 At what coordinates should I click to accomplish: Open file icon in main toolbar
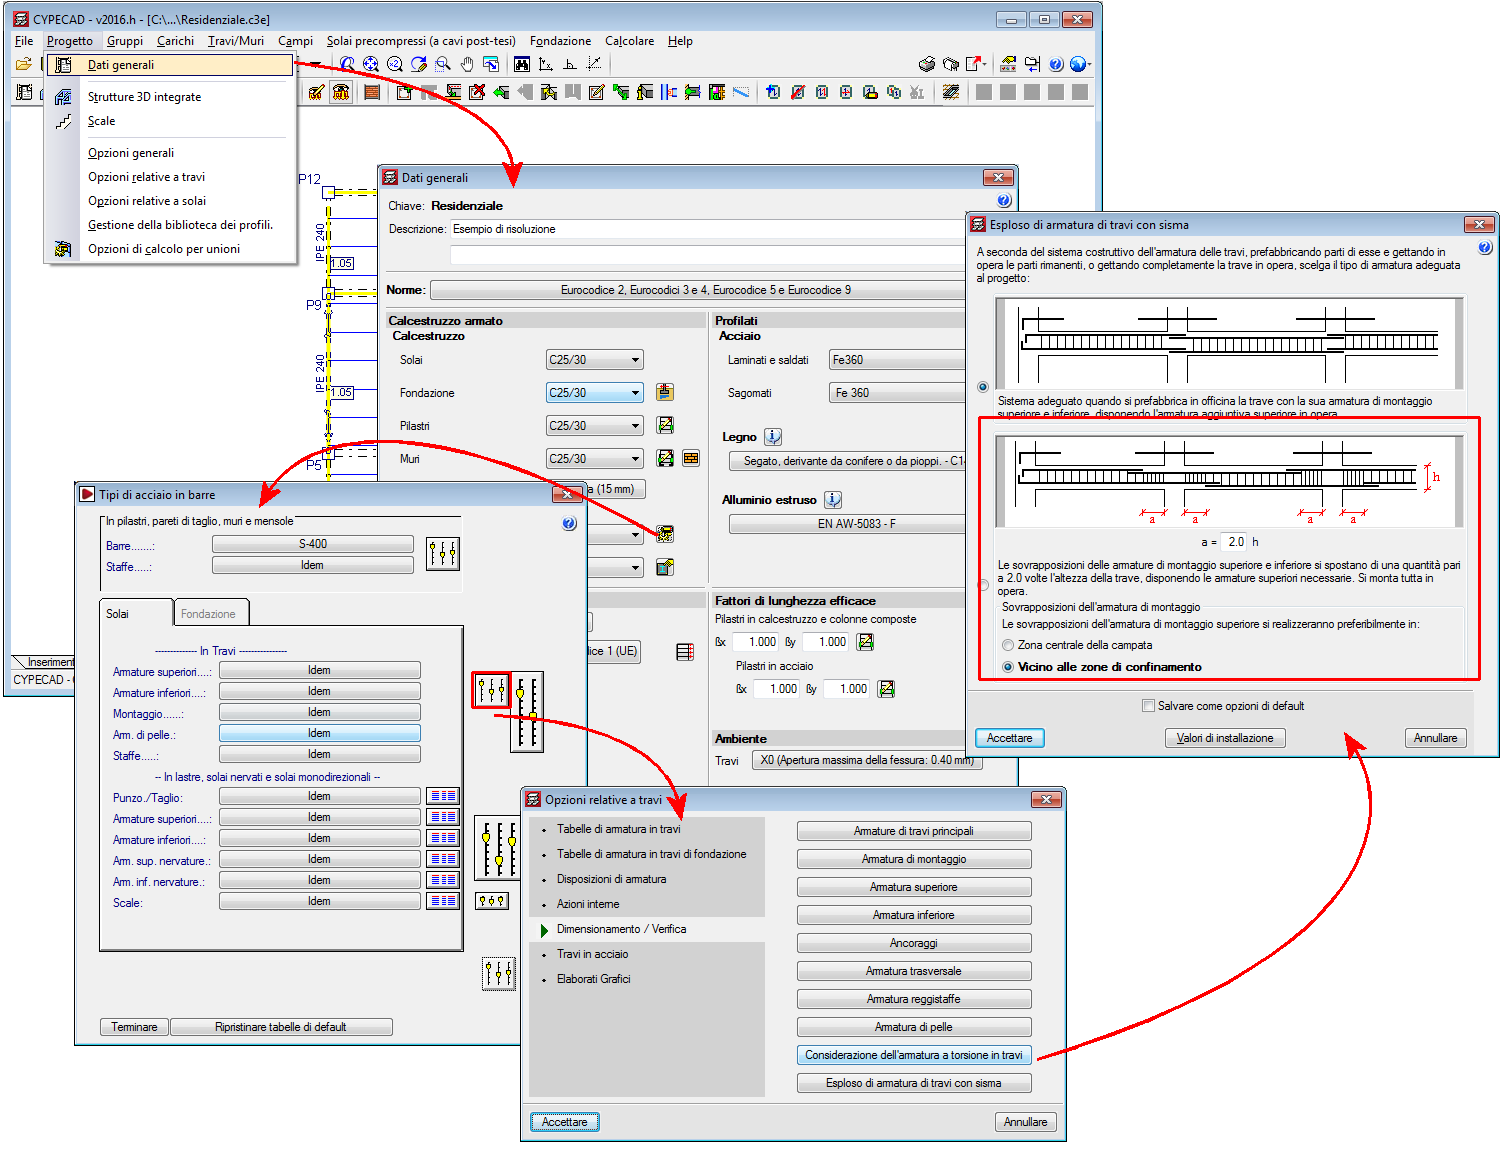(23, 64)
